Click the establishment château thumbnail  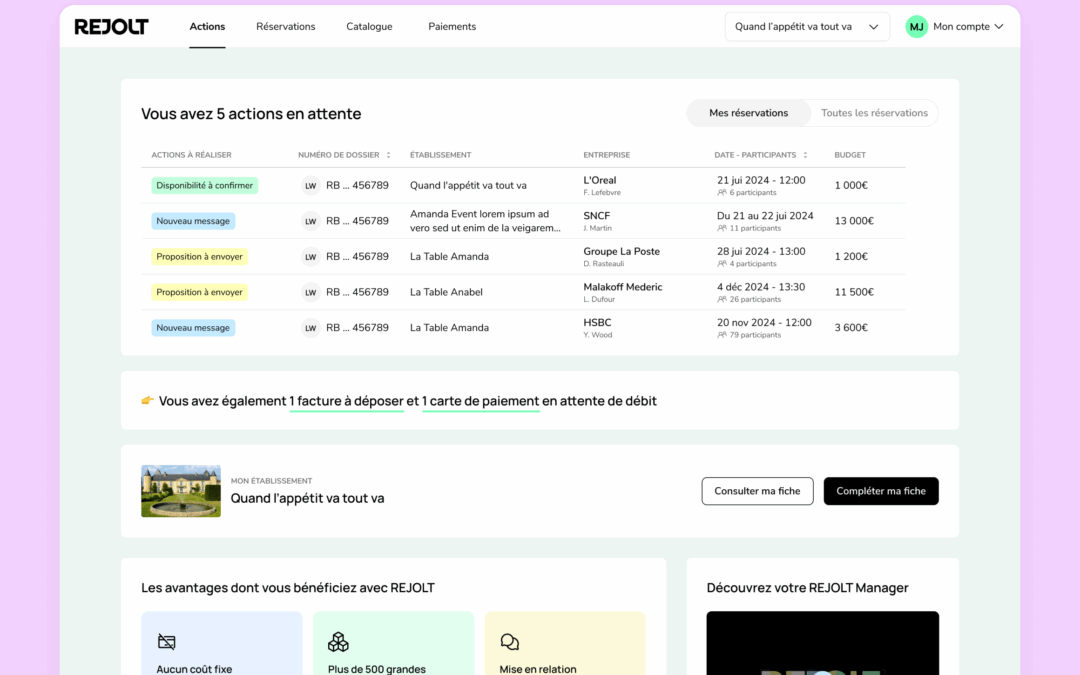pos(181,491)
